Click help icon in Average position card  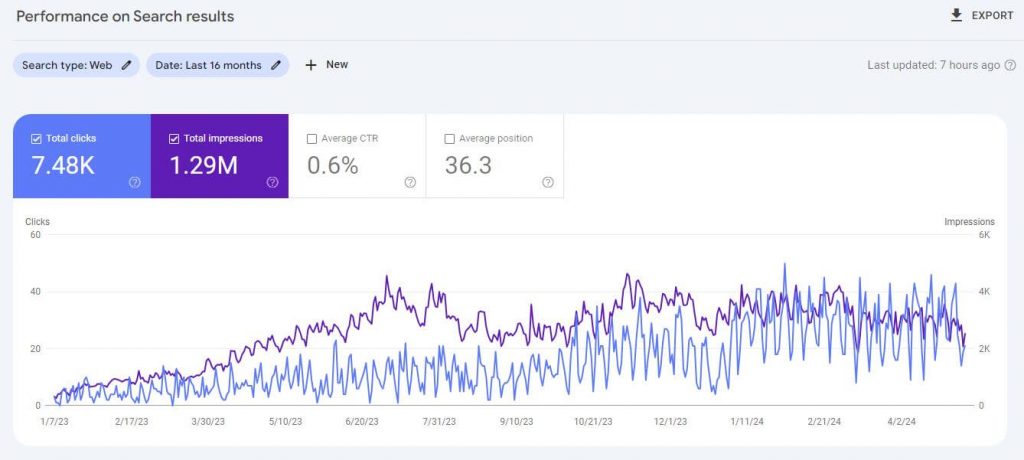click(x=548, y=182)
